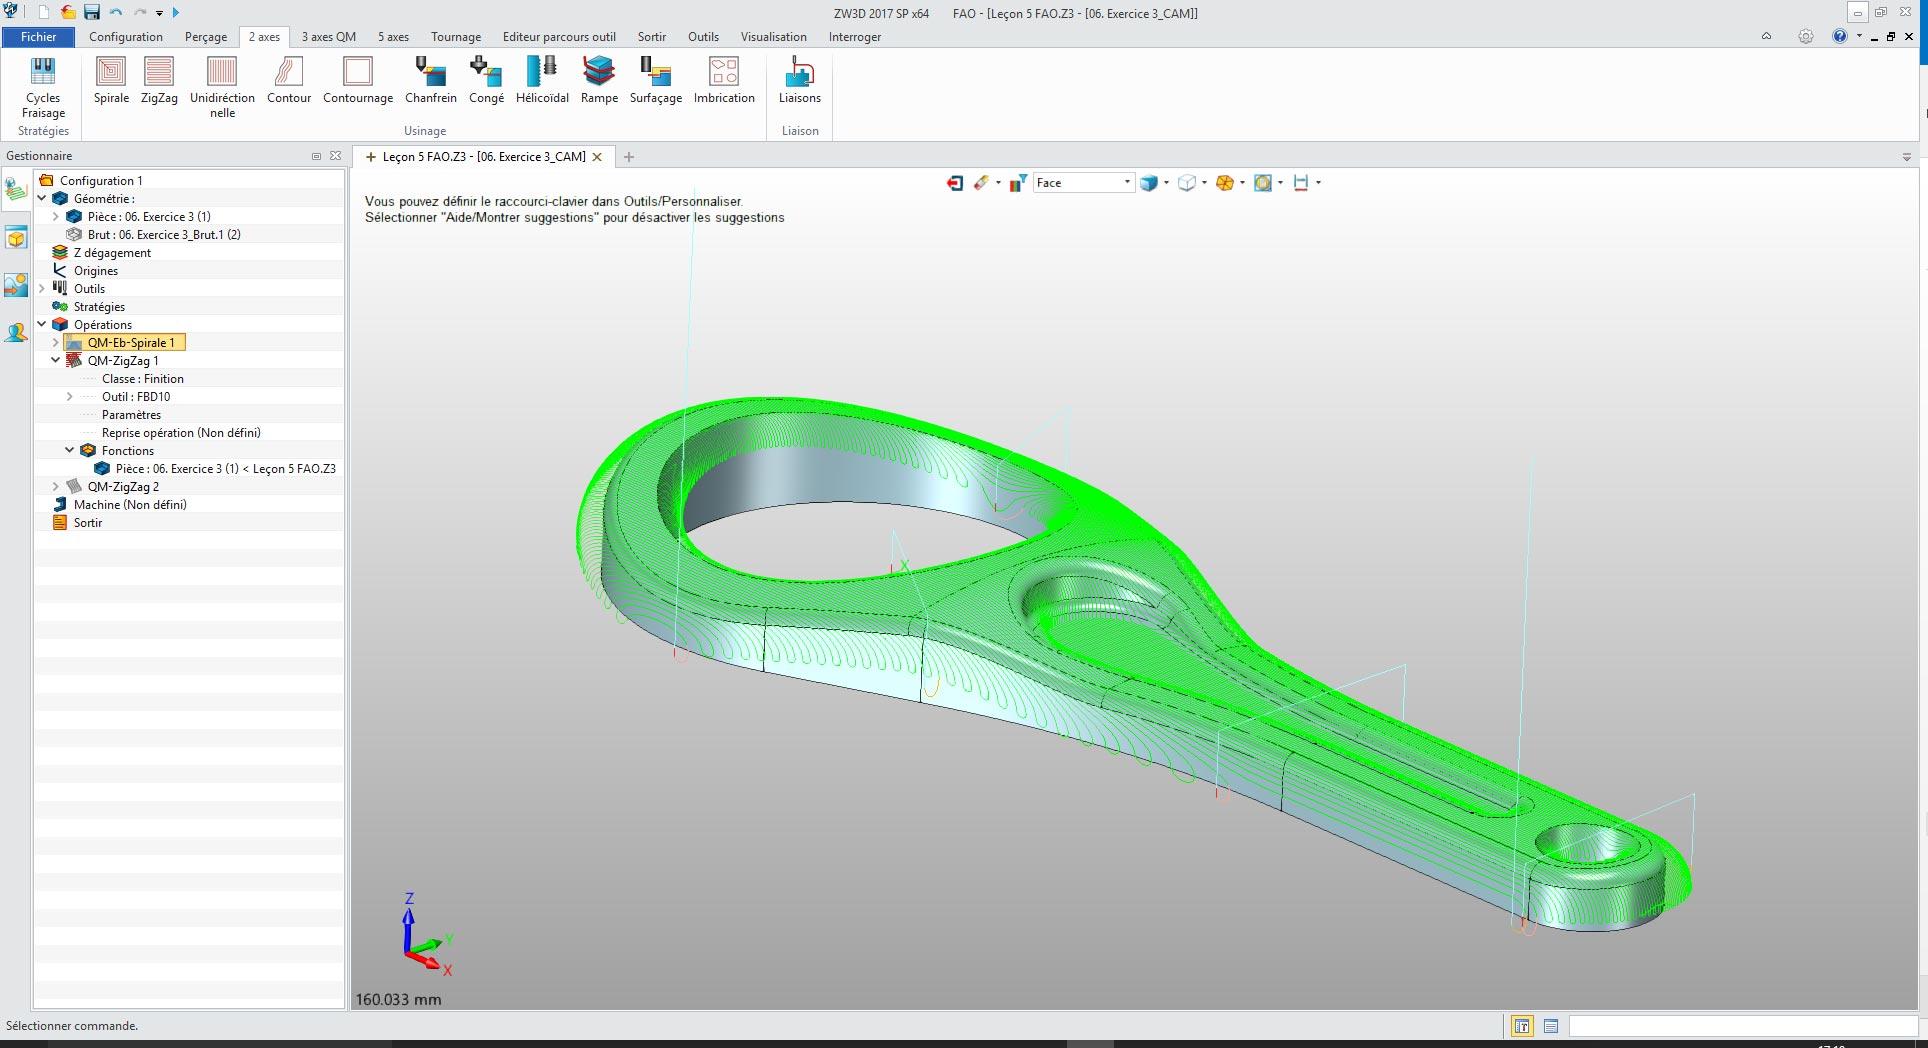Click the Contour operation icon
This screenshot has width=1928, height=1048.
[x=289, y=80]
